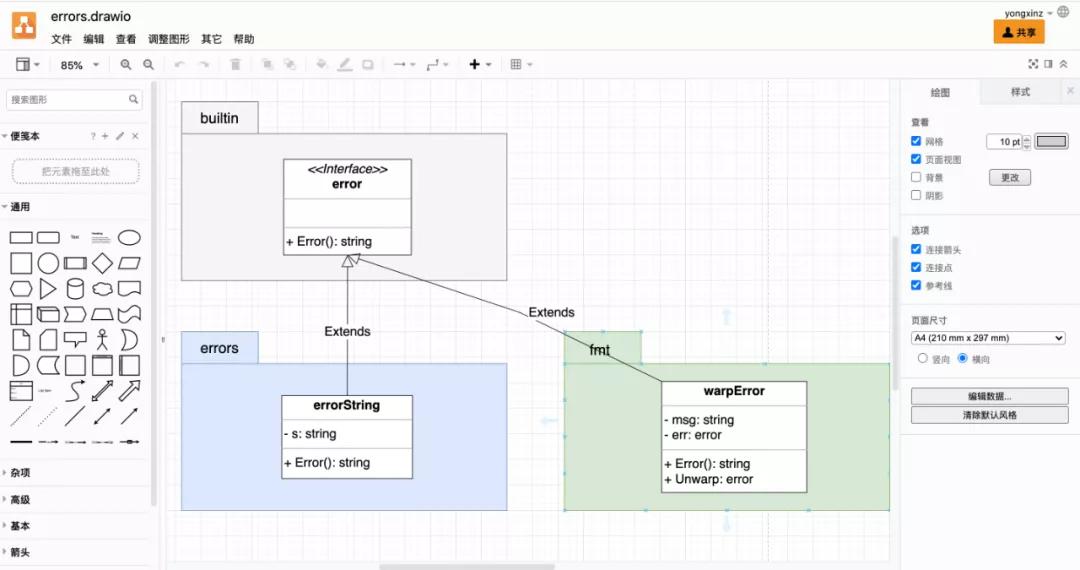Click the globe language icon
This screenshot has height=570, width=1080.
[x=1063, y=12]
